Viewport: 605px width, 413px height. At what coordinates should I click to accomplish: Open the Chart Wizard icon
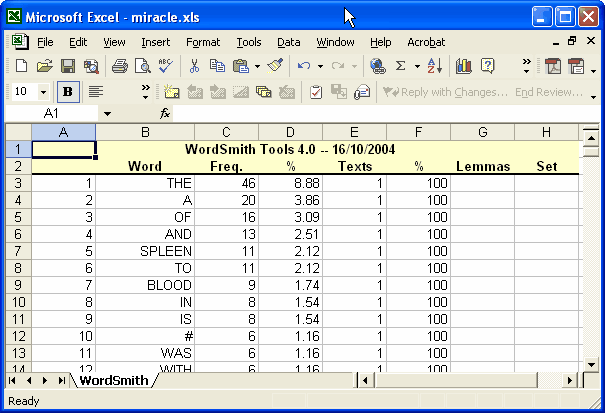click(463, 66)
